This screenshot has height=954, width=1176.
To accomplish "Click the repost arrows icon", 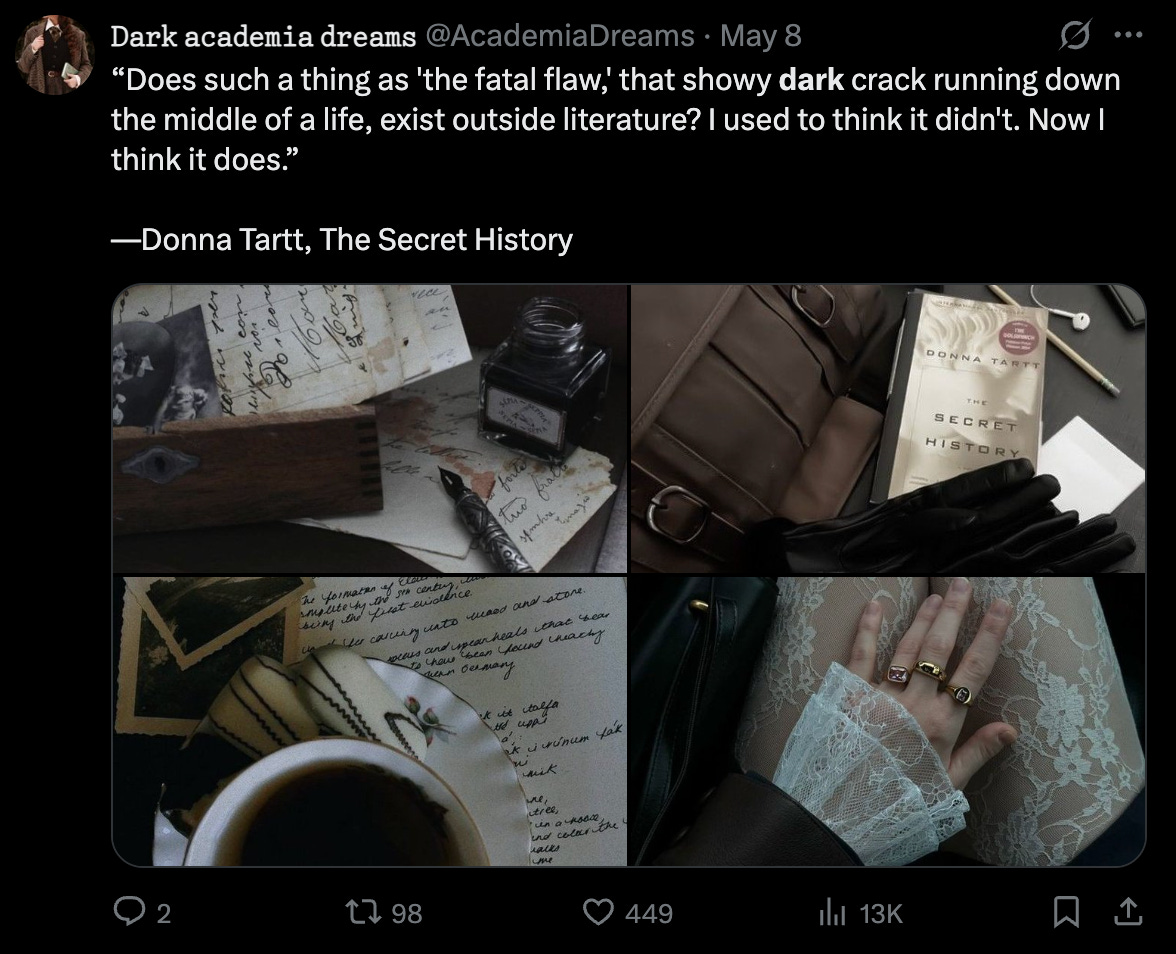I will point(359,913).
